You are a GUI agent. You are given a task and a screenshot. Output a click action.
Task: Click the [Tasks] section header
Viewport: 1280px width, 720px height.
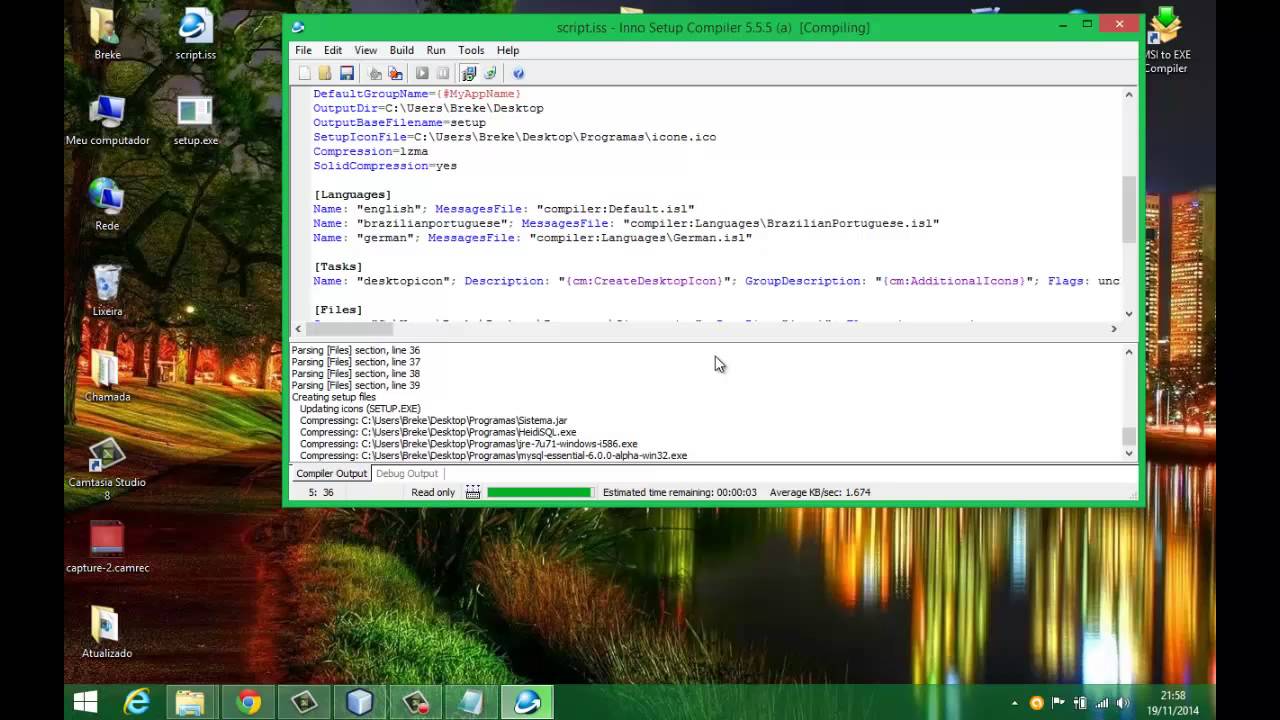tap(338, 266)
